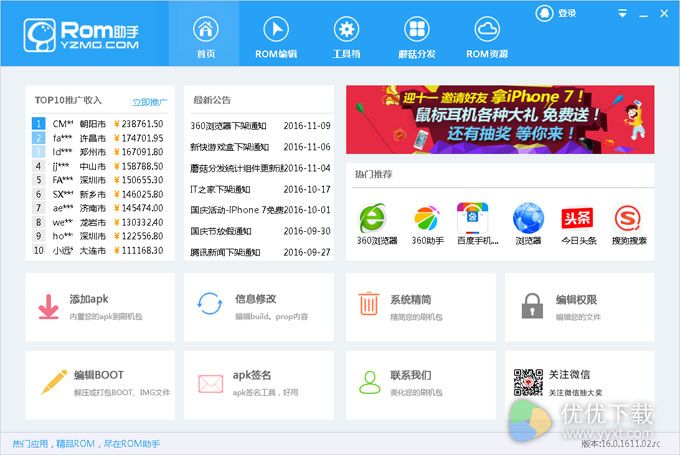This screenshot has width=680, height=455.
Task: Open the 国庆活动-iPhone 7免费 announcement
Action: click(x=236, y=210)
